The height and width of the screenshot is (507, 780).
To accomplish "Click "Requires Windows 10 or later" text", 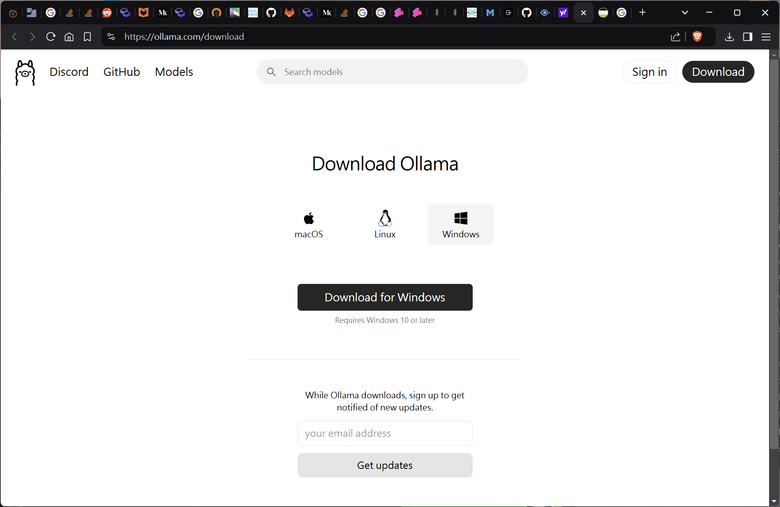I will pyautogui.click(x=385, y=320).
